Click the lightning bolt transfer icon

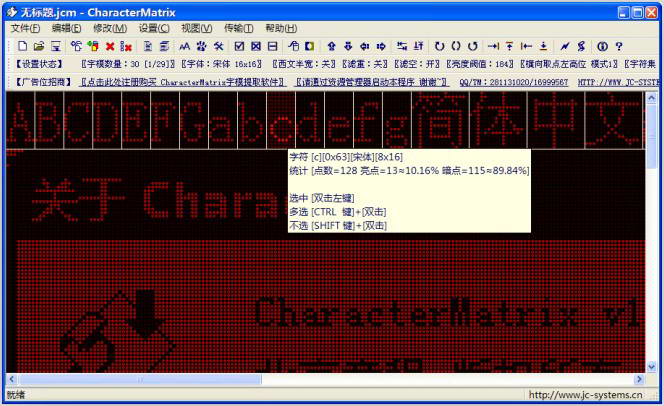(x=564, y=46)
